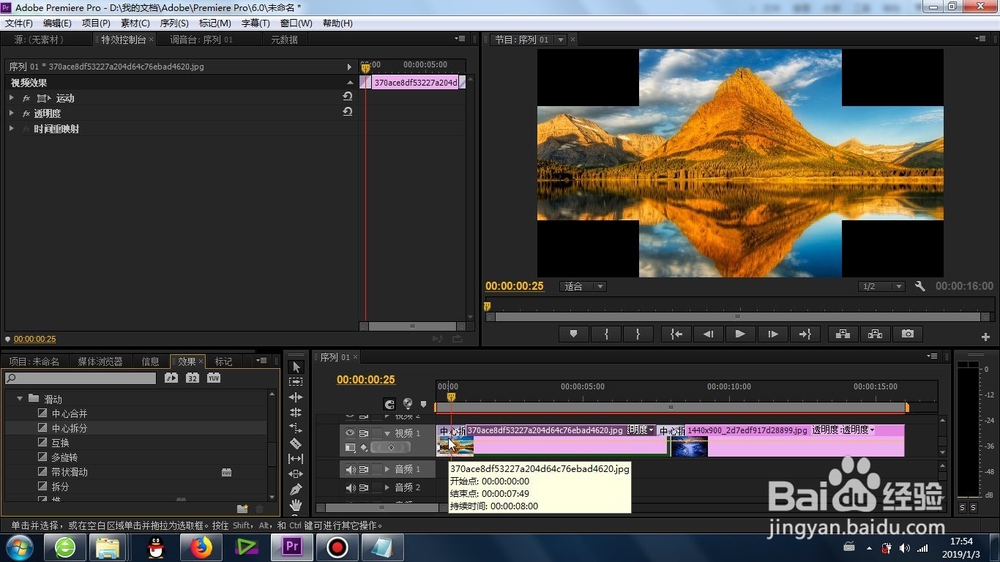Play the sequence in program monitor
Image resolution: width=1000 pixels, height=562 pixels.
pyautogui.click(x=740, y=334)
